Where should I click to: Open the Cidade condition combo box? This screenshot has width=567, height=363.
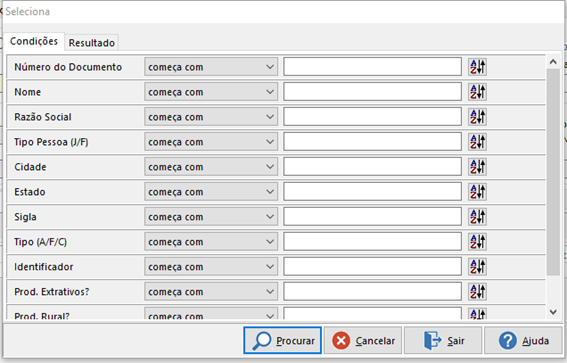click(x=211, y=167)
